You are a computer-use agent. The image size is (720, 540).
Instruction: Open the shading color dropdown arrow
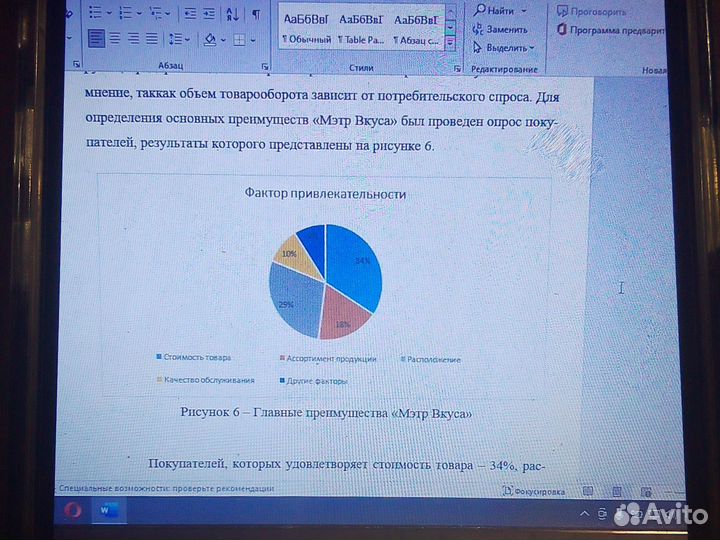(x=223, y=41)
